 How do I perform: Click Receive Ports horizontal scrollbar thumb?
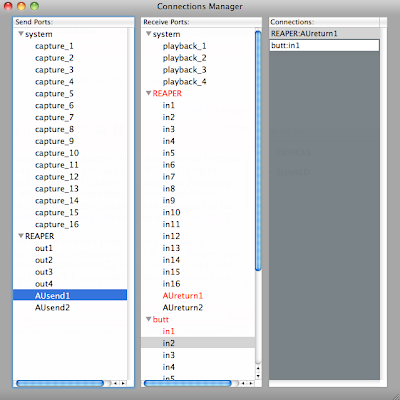click(188, 383)
